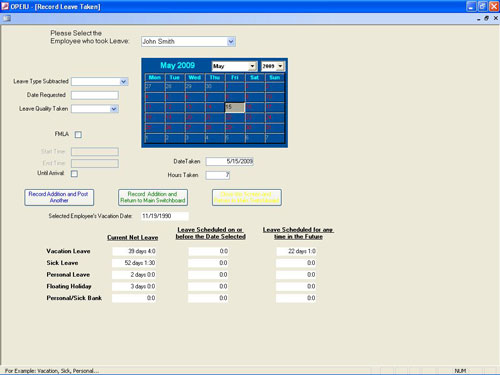Screen dimensions: 500x375
Task: Click Record Addition and Return to Main Switchboard
Action: pos(153,197)
